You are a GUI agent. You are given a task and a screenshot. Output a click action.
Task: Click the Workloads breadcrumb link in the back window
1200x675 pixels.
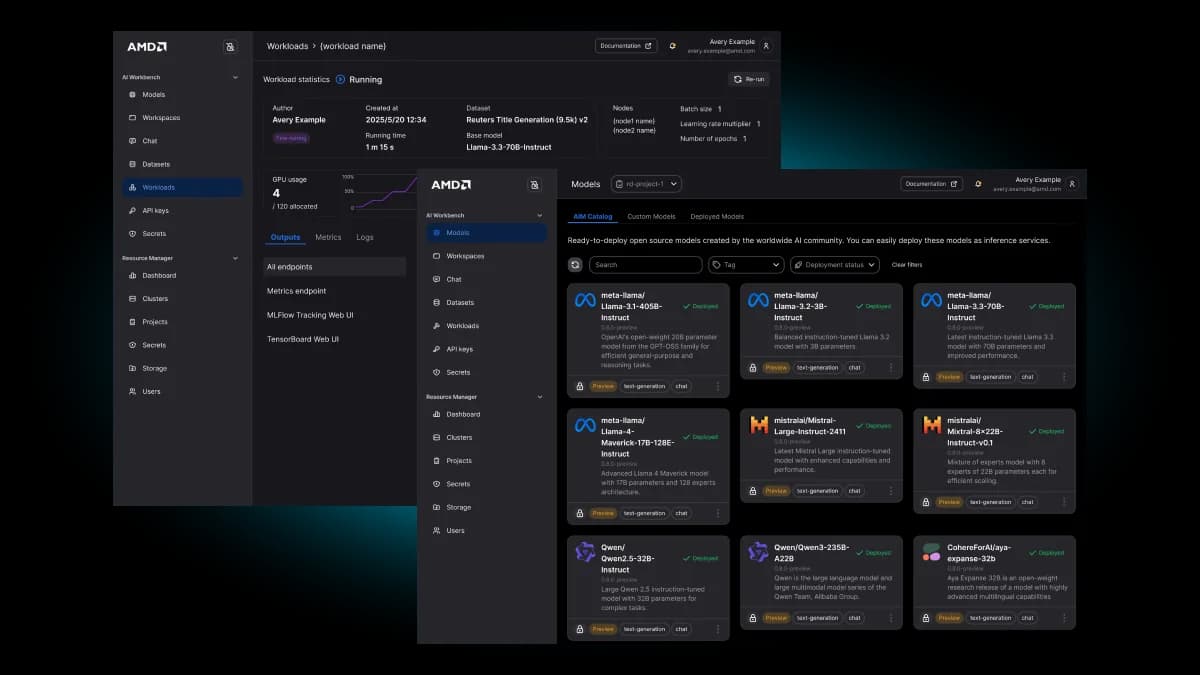tap(287, 46)
